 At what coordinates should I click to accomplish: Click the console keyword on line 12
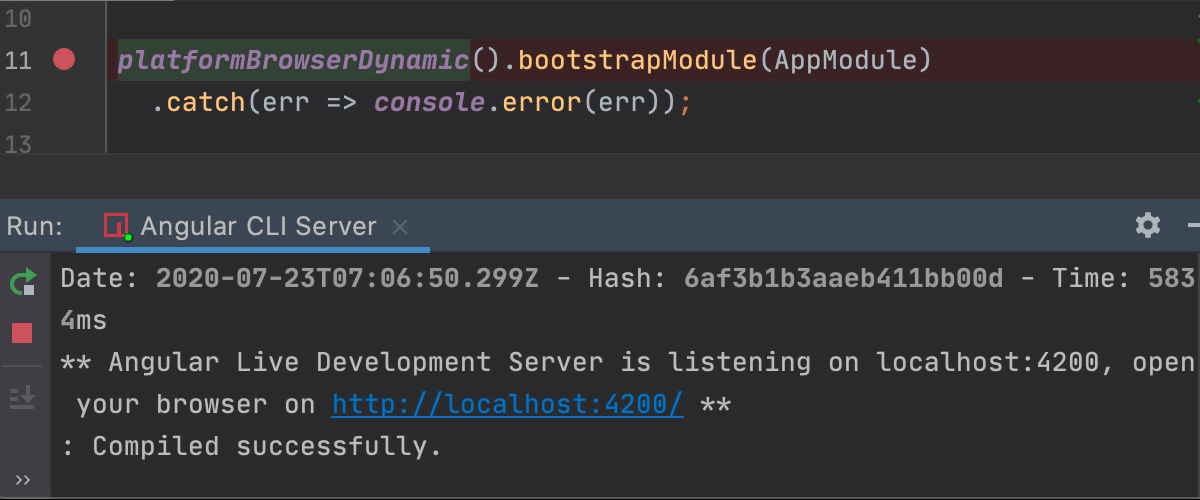click(428, 103)
